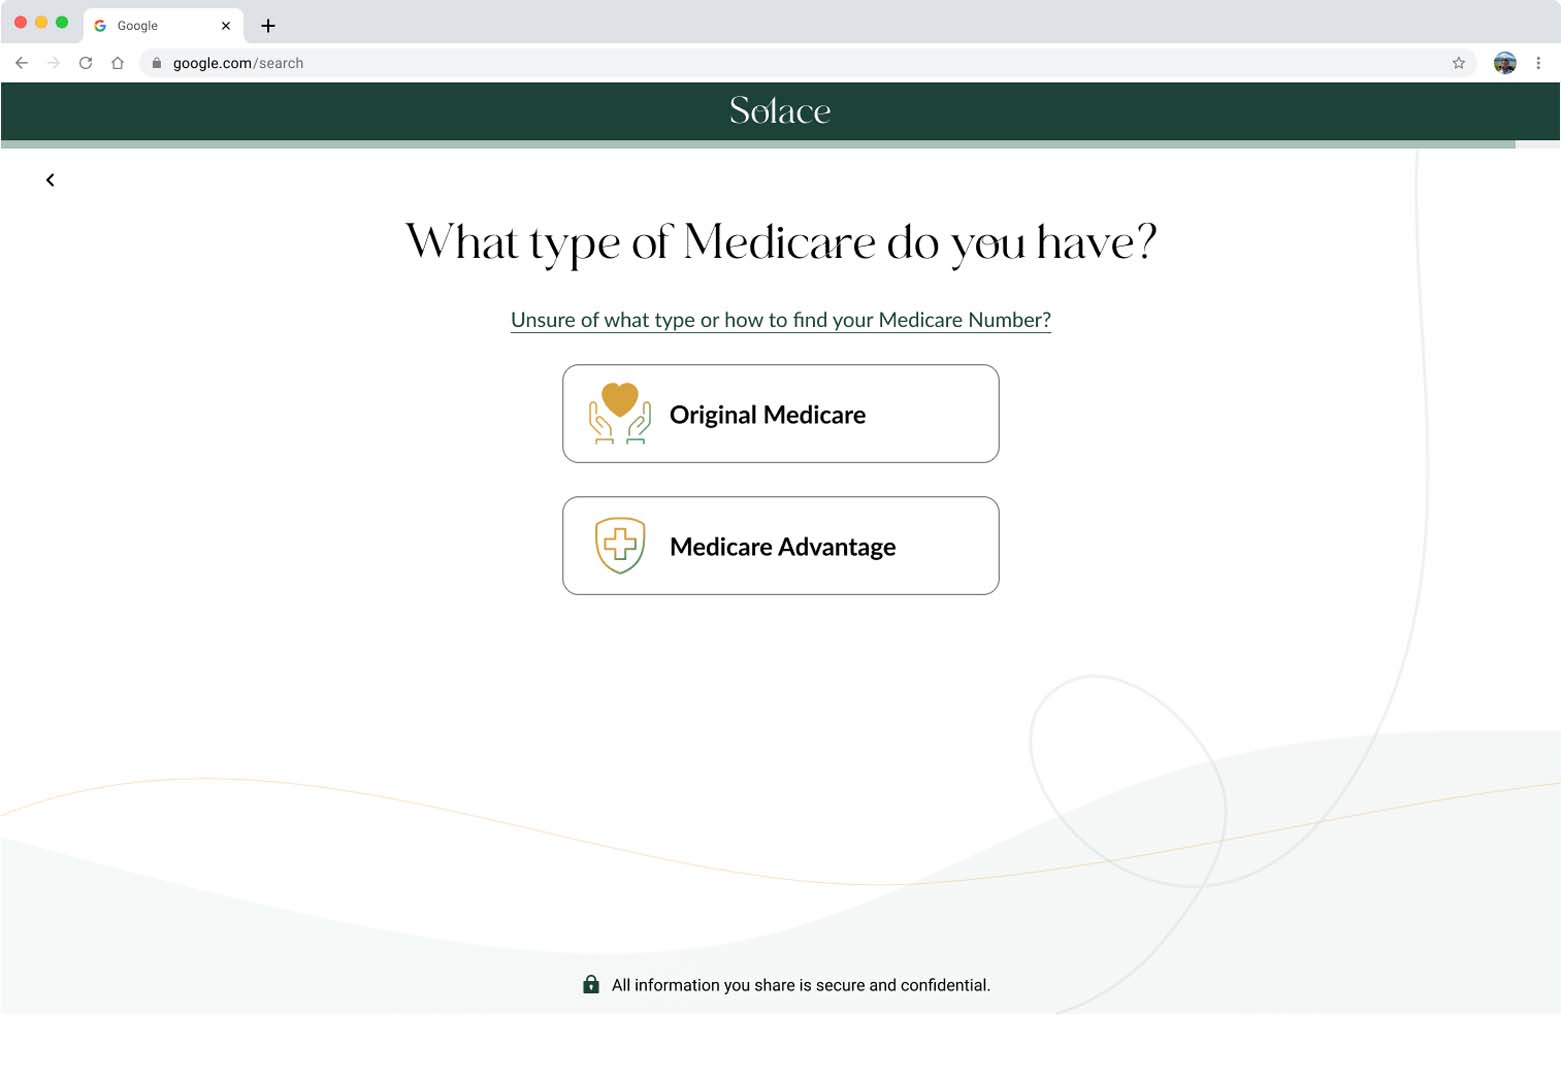Screen dimensions: 1561x1080
Task: Click the green padlock security icon
Action: [591, 984]
